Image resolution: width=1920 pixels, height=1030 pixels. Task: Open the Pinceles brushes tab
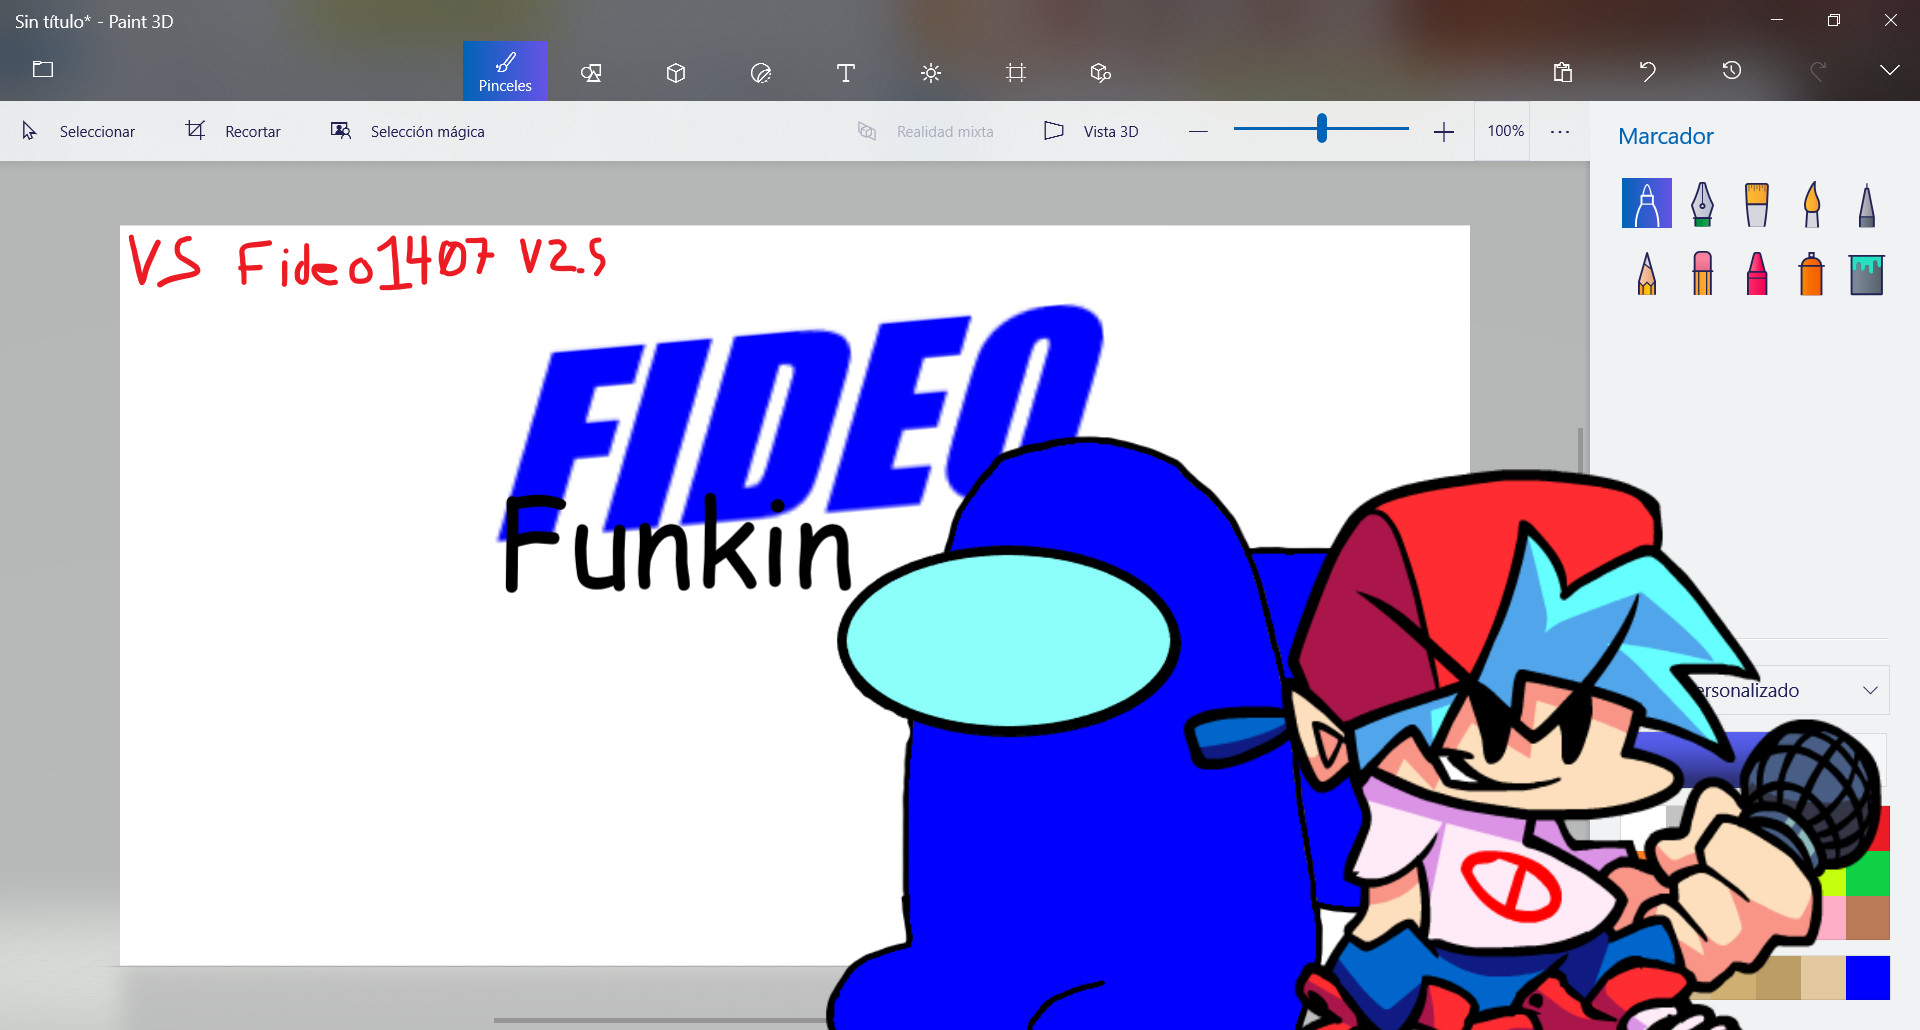(505, 71)
